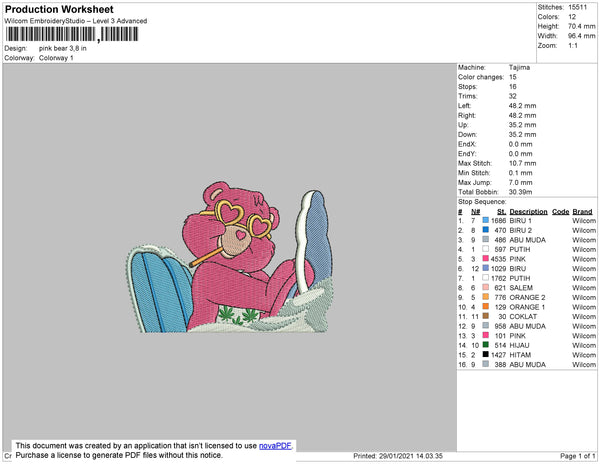
Task: Pick the light orange swatch for ORANGE 2
Action: (486, 297)
